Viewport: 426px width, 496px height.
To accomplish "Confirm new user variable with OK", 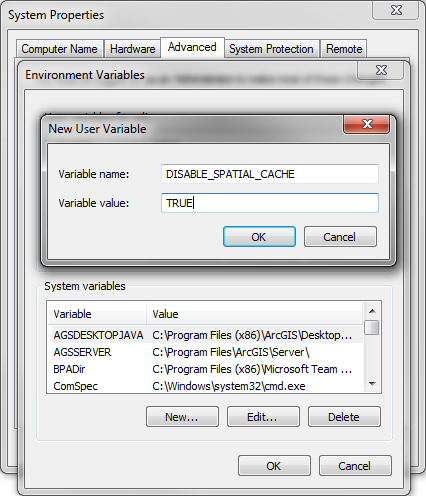I will 259,237.
